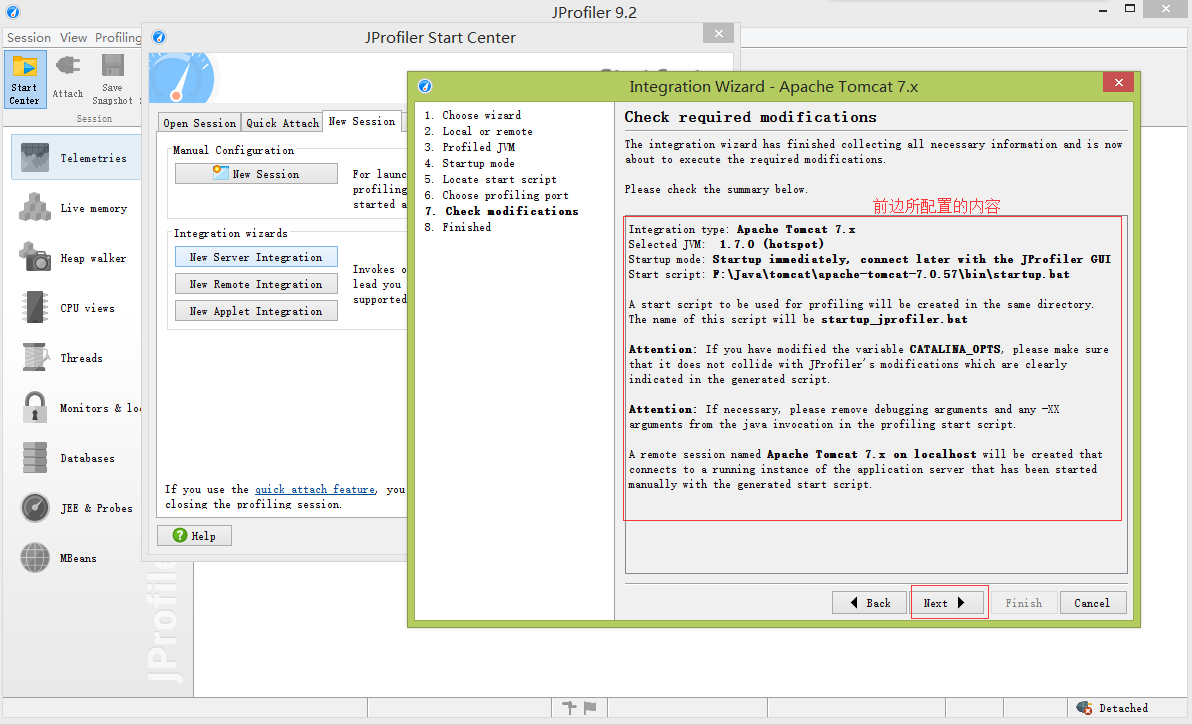The image size is (1192, 725).
Task: Open the Monitors & locks padlock icon
Action: click(x=35, y=407)
